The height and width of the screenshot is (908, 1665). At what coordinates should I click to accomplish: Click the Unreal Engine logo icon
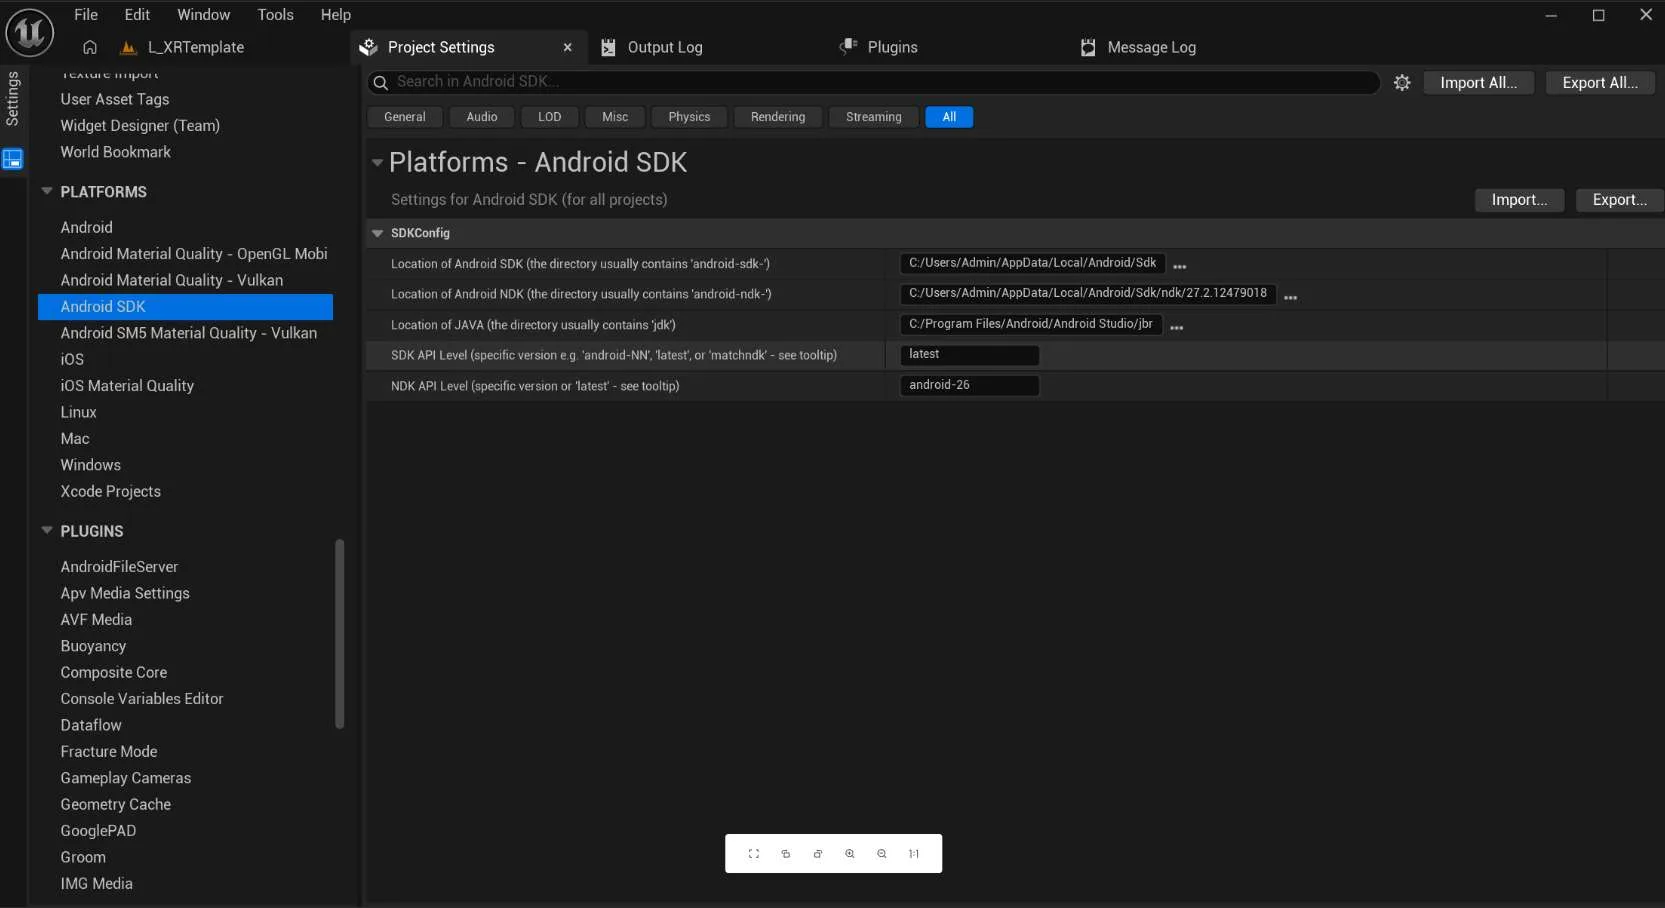(x=29, y=32)
